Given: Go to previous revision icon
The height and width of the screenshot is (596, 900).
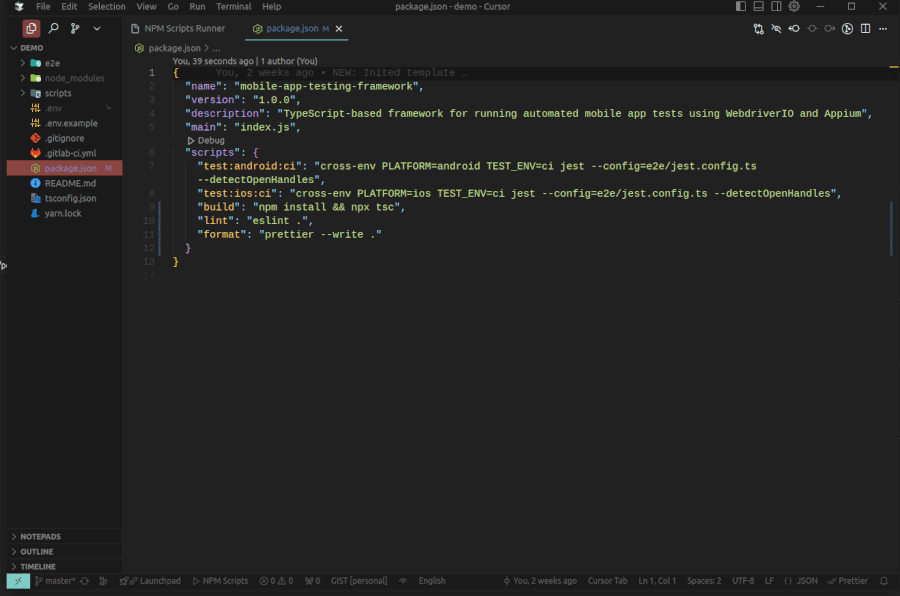Looking at the screenshot, I should [794, 29].
